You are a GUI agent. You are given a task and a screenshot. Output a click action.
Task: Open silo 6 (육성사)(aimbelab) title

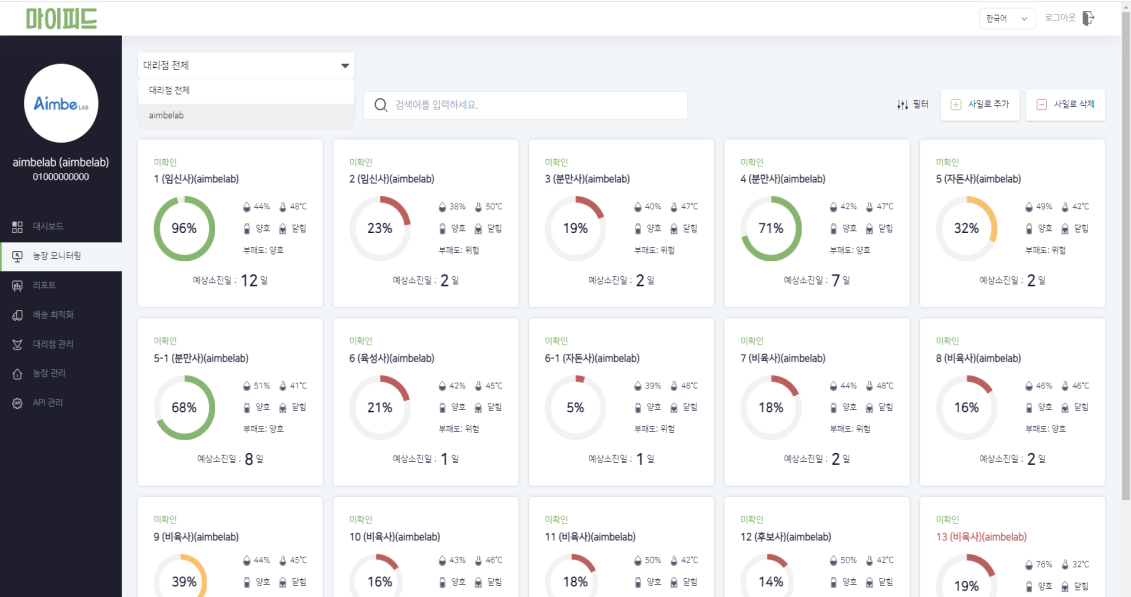coord(392,358)
